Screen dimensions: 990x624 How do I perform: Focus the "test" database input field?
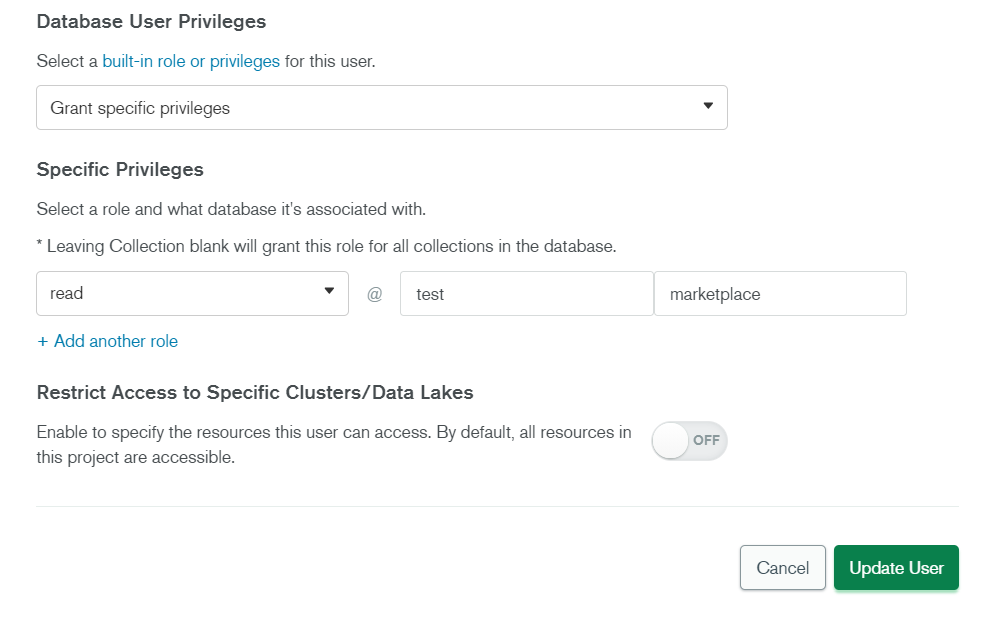[526, 294]
